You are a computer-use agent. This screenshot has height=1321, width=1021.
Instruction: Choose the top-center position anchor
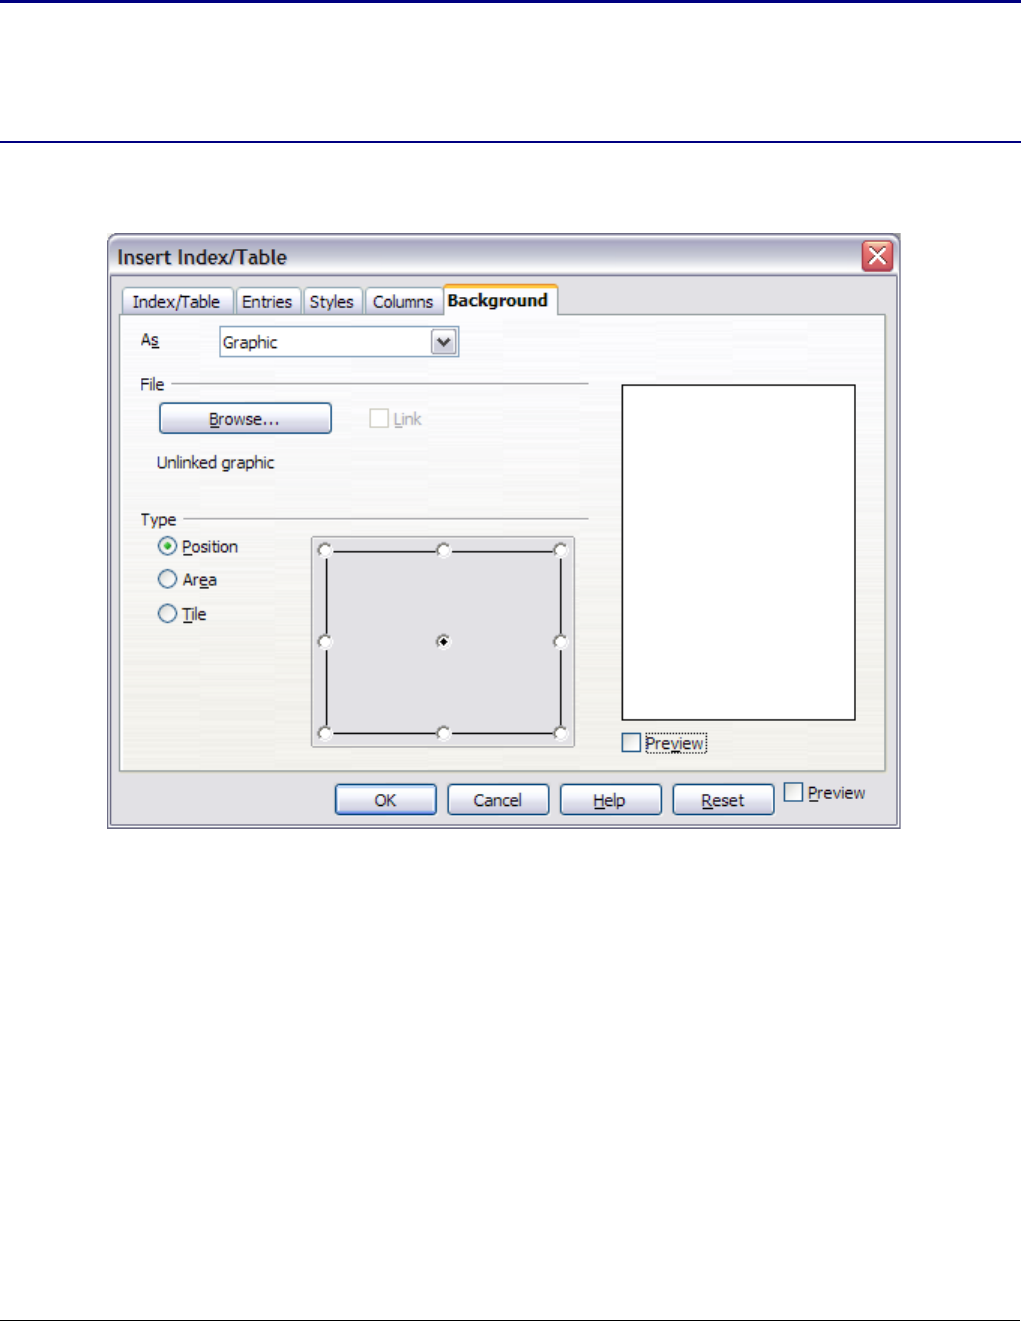(443, 550)
